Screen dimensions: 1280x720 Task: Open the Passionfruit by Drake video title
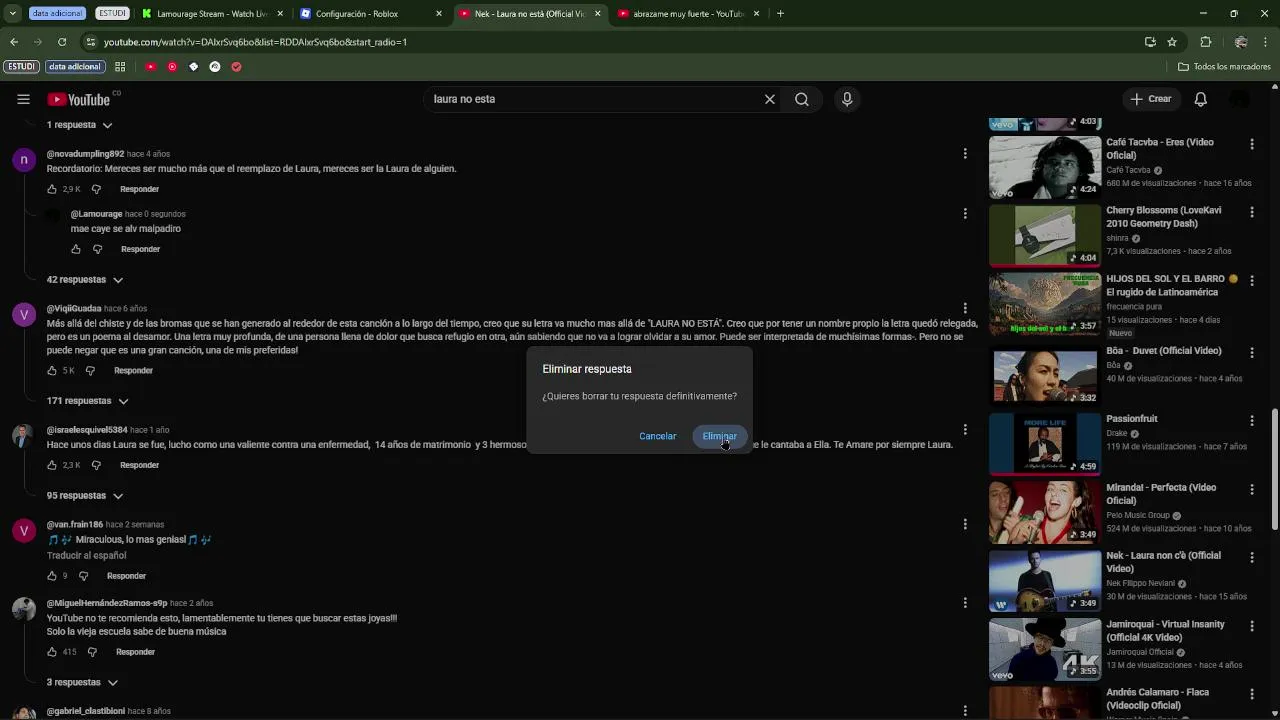click(x=1131, y=419)
